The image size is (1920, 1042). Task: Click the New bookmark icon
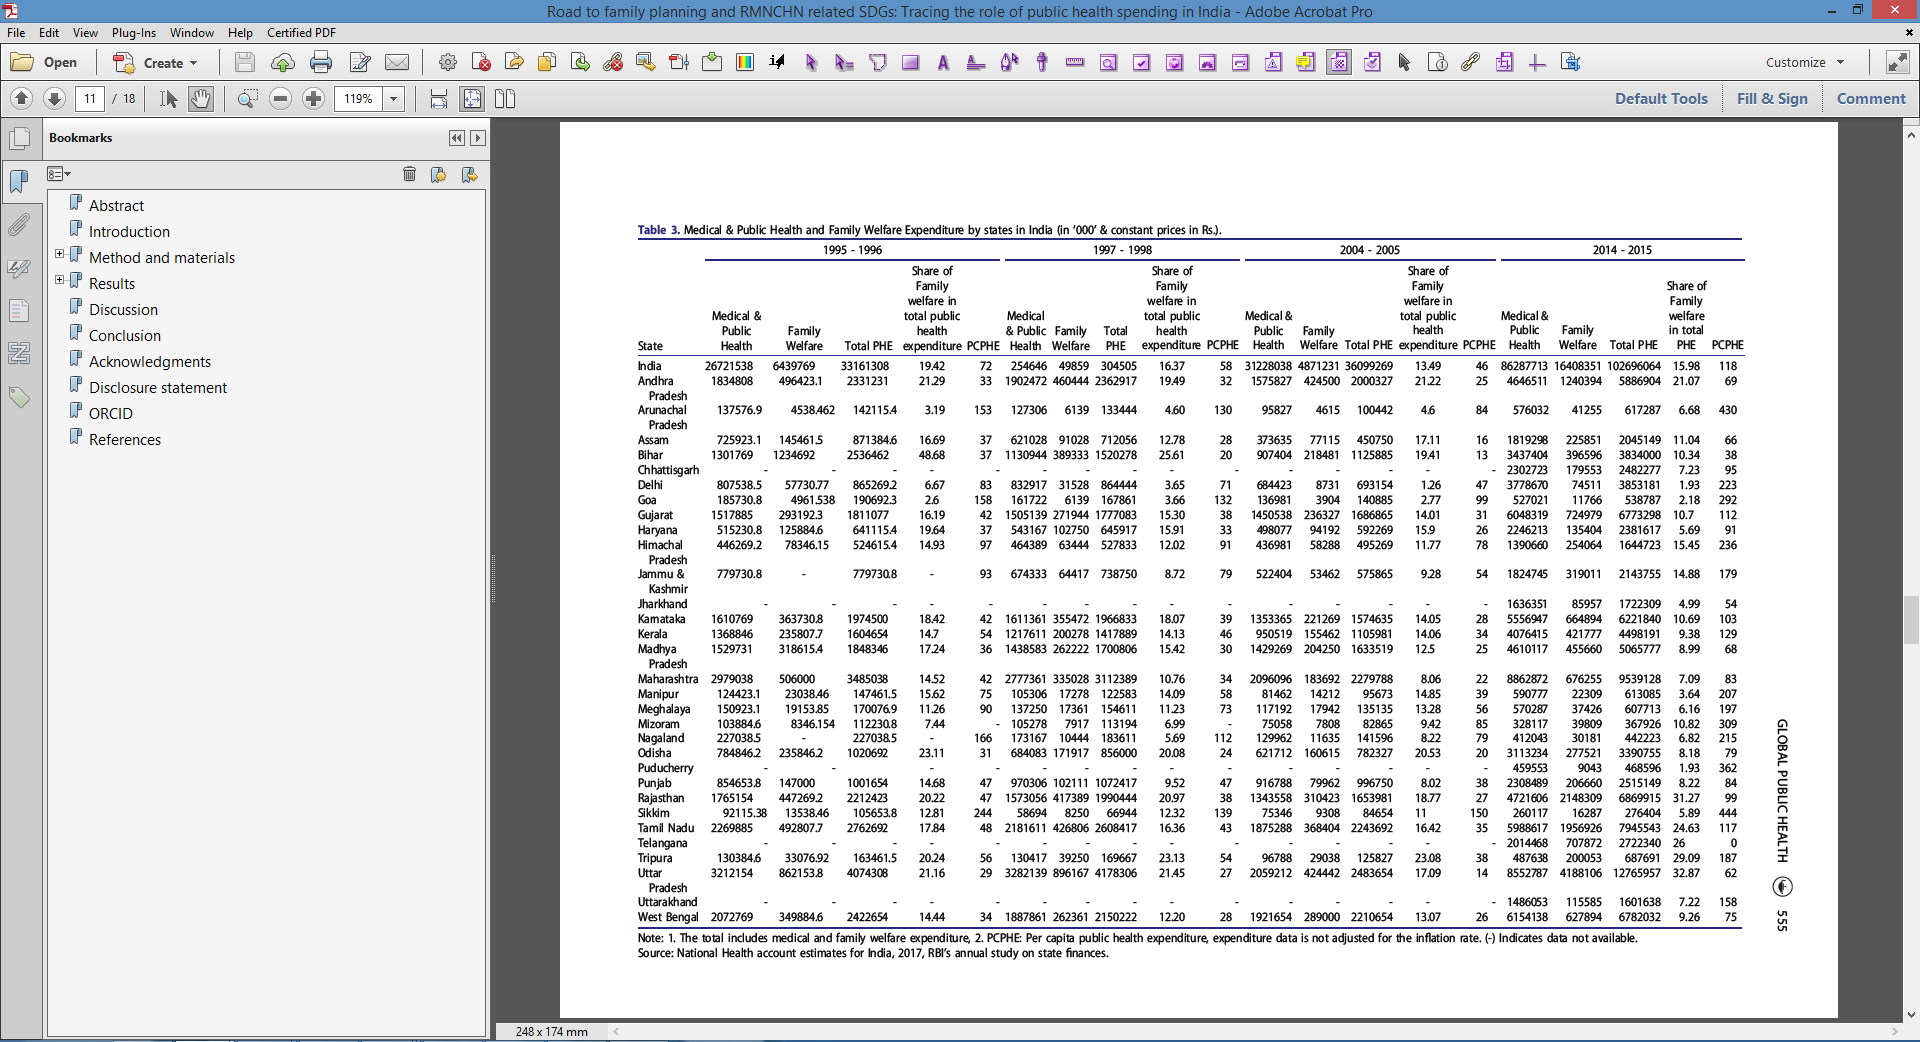439,174
